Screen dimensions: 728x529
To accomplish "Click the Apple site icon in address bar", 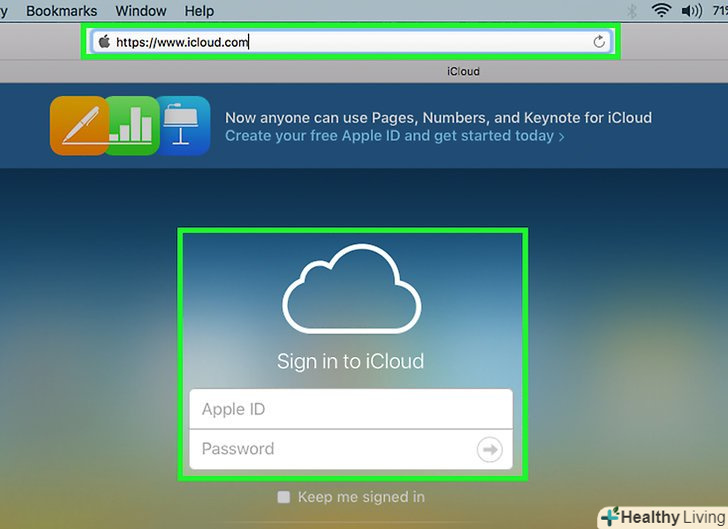I will (x=104, y=42).
